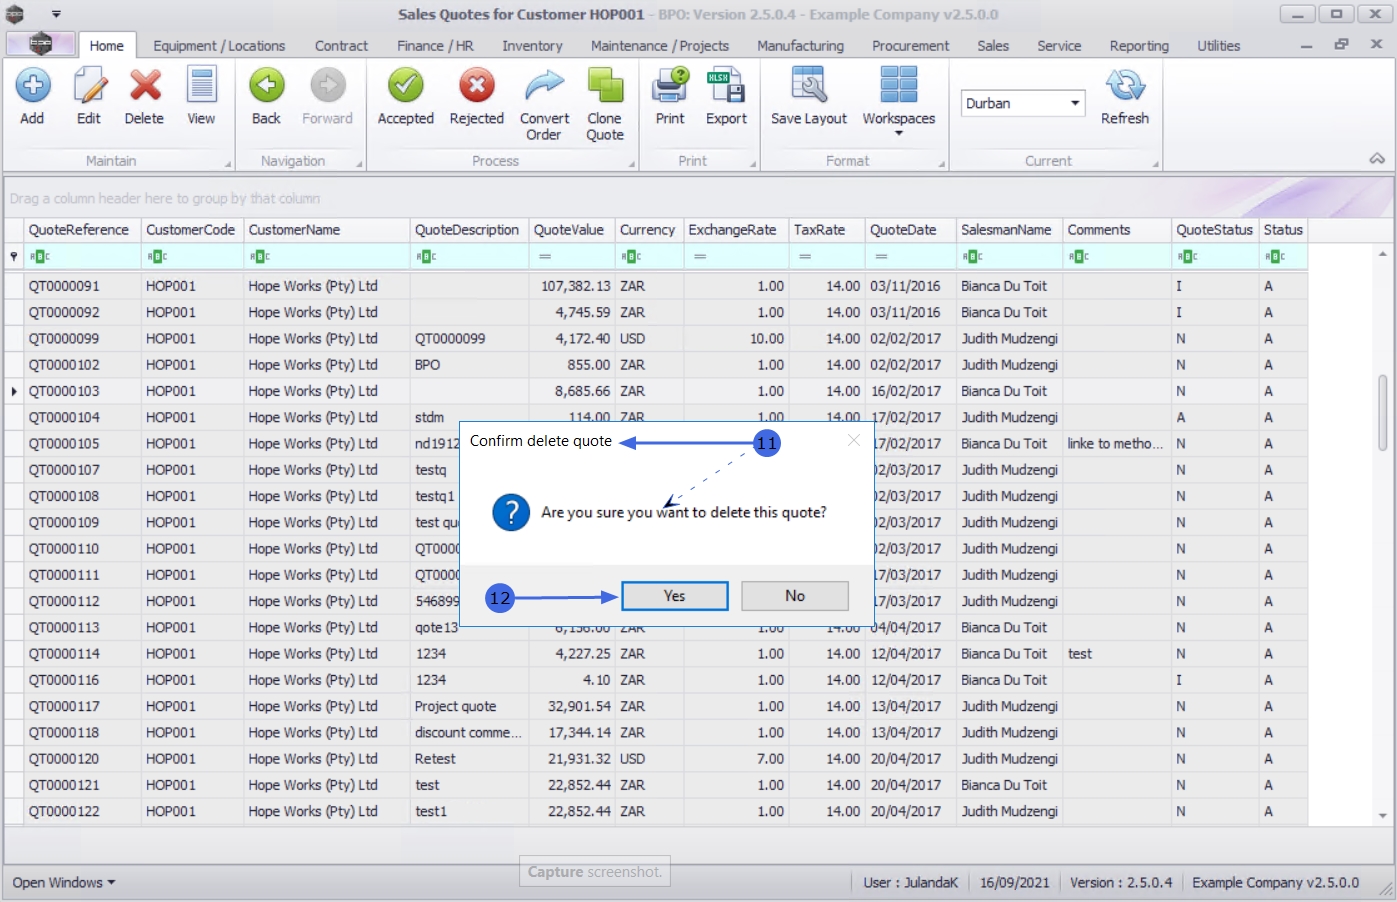Click the vertical scrollbar thumb of the grid
1397x902 pixels.
pos(1383,412)
